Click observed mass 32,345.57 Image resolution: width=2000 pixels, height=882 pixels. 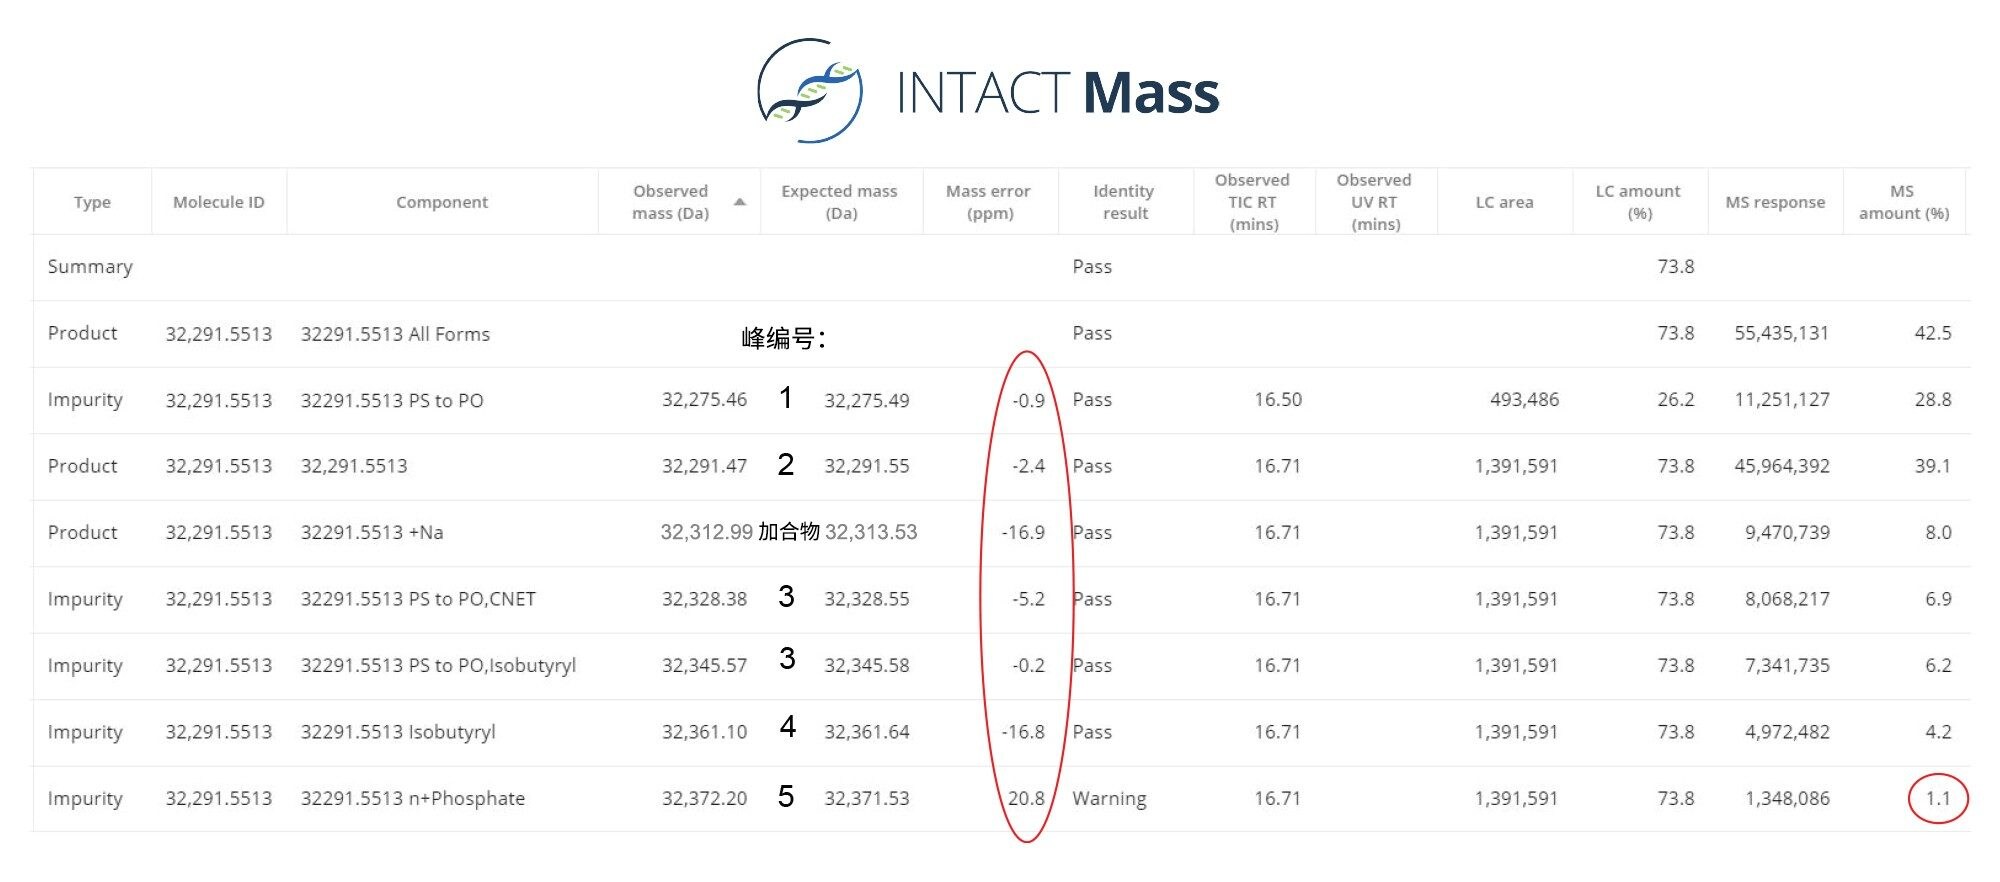[x=704, y=666]
